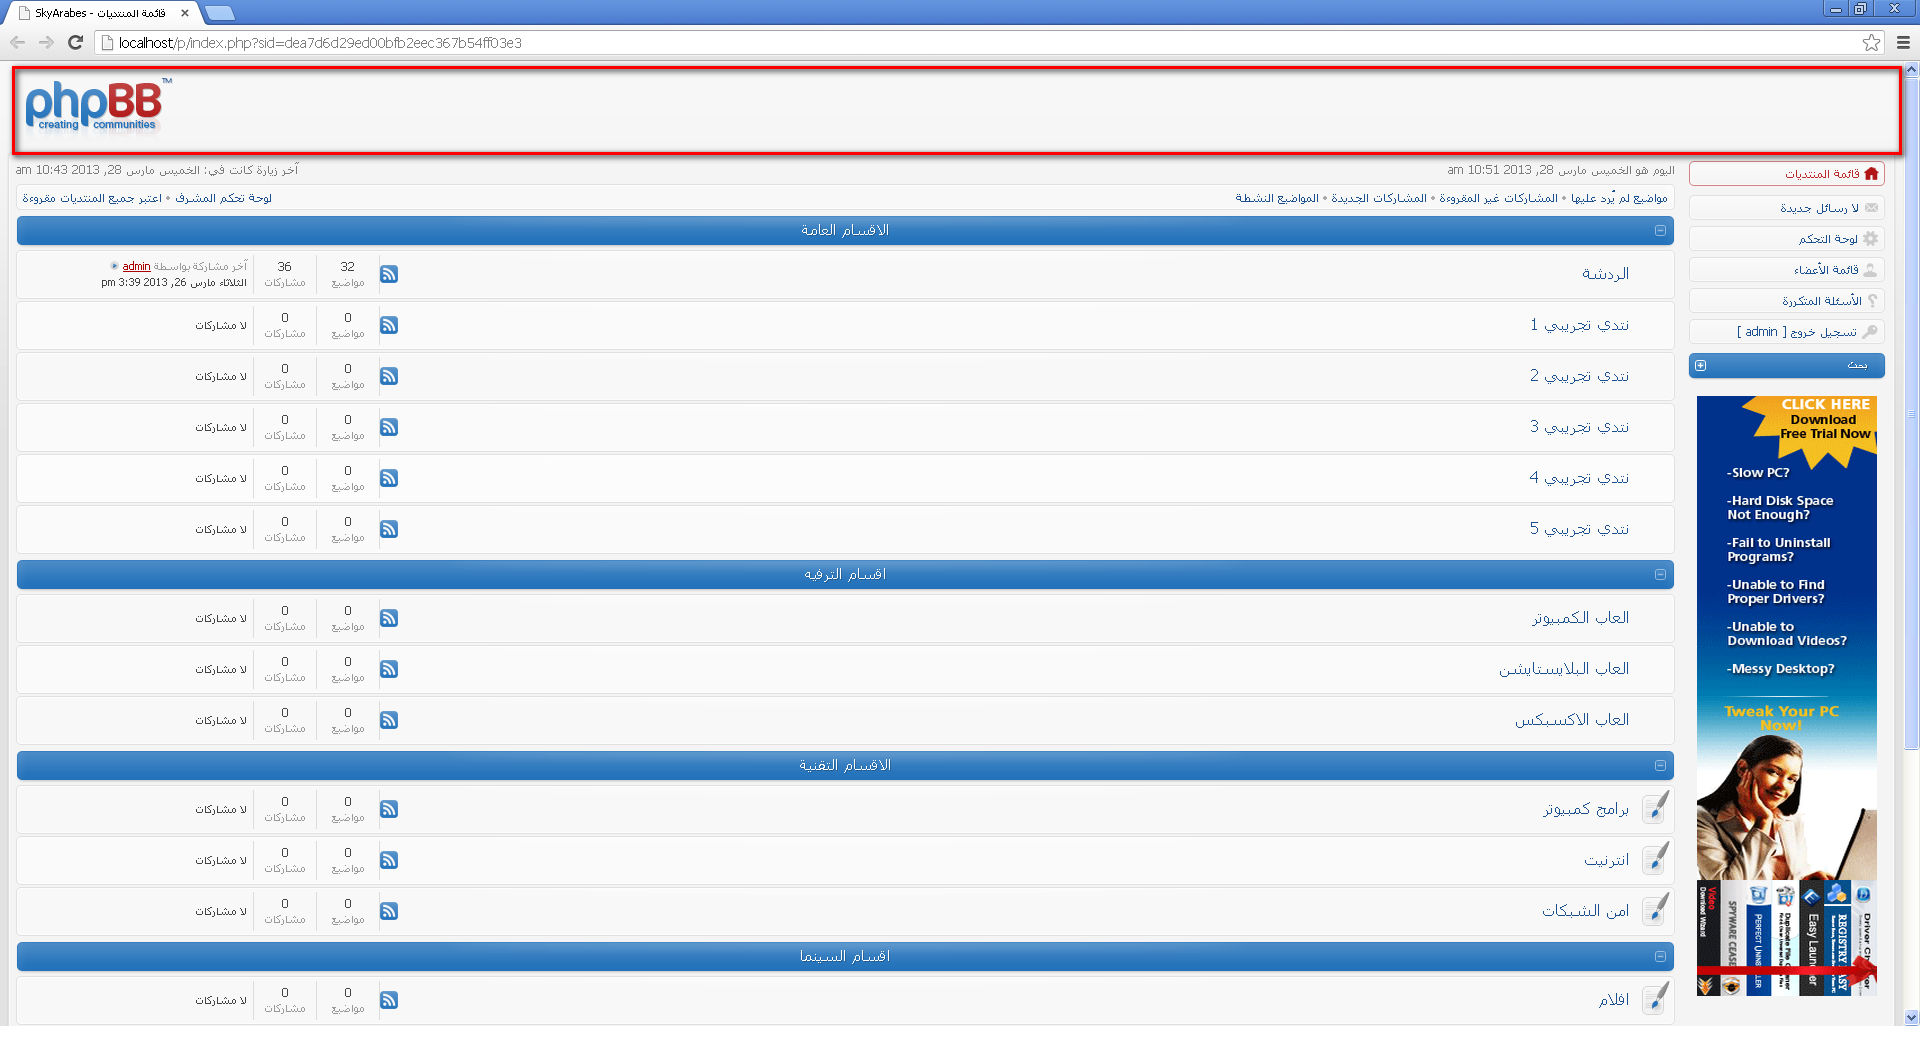Screen dimensions: 1920x1050
Task: Bookmark this page with the star icon
Action: coord(1871,43)
